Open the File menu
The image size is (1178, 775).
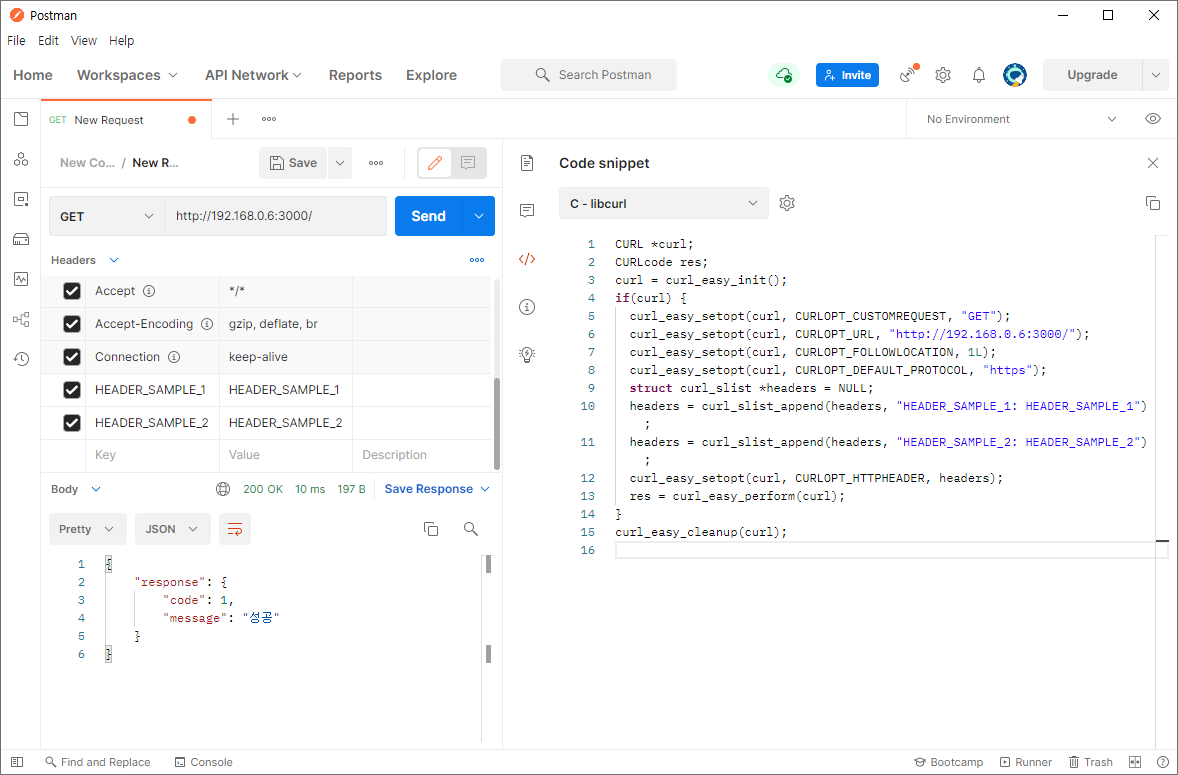[x=16, y=41]
